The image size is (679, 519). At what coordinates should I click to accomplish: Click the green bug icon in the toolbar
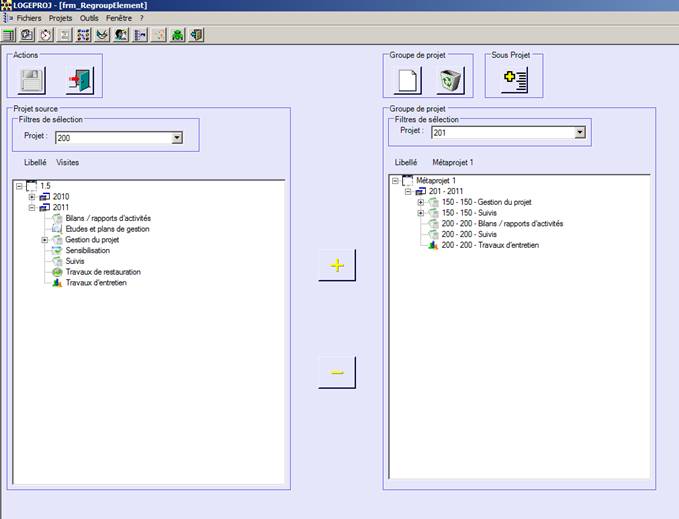[177, 35]
